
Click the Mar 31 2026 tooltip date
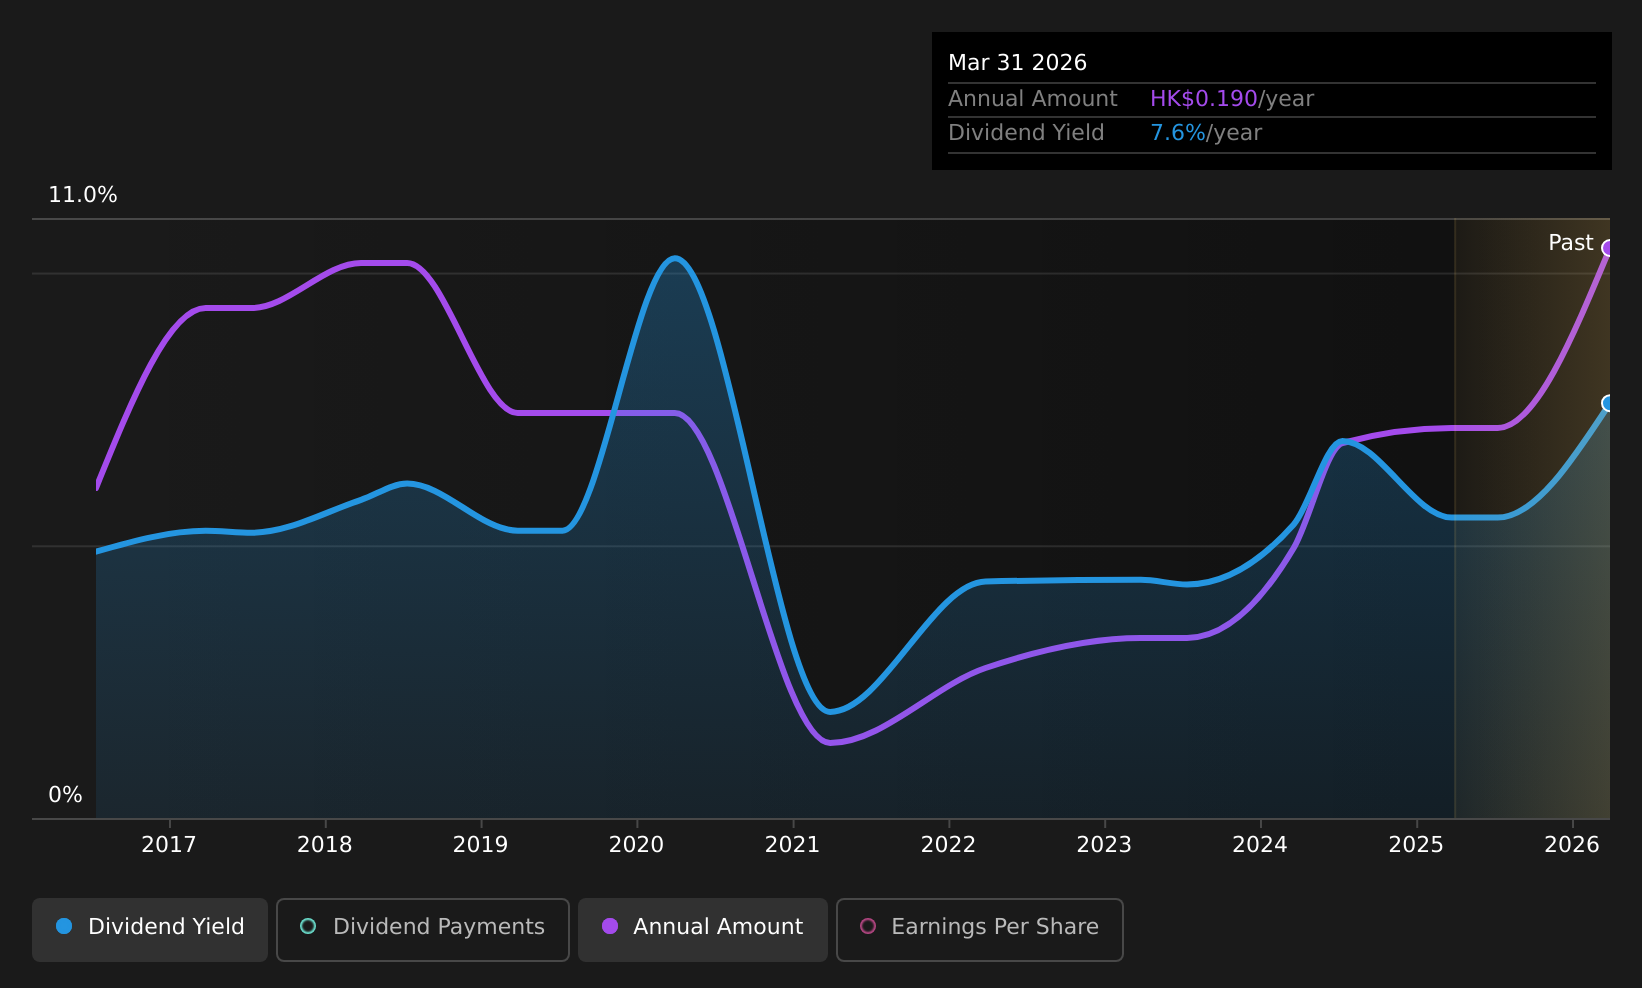[1017, 63]
